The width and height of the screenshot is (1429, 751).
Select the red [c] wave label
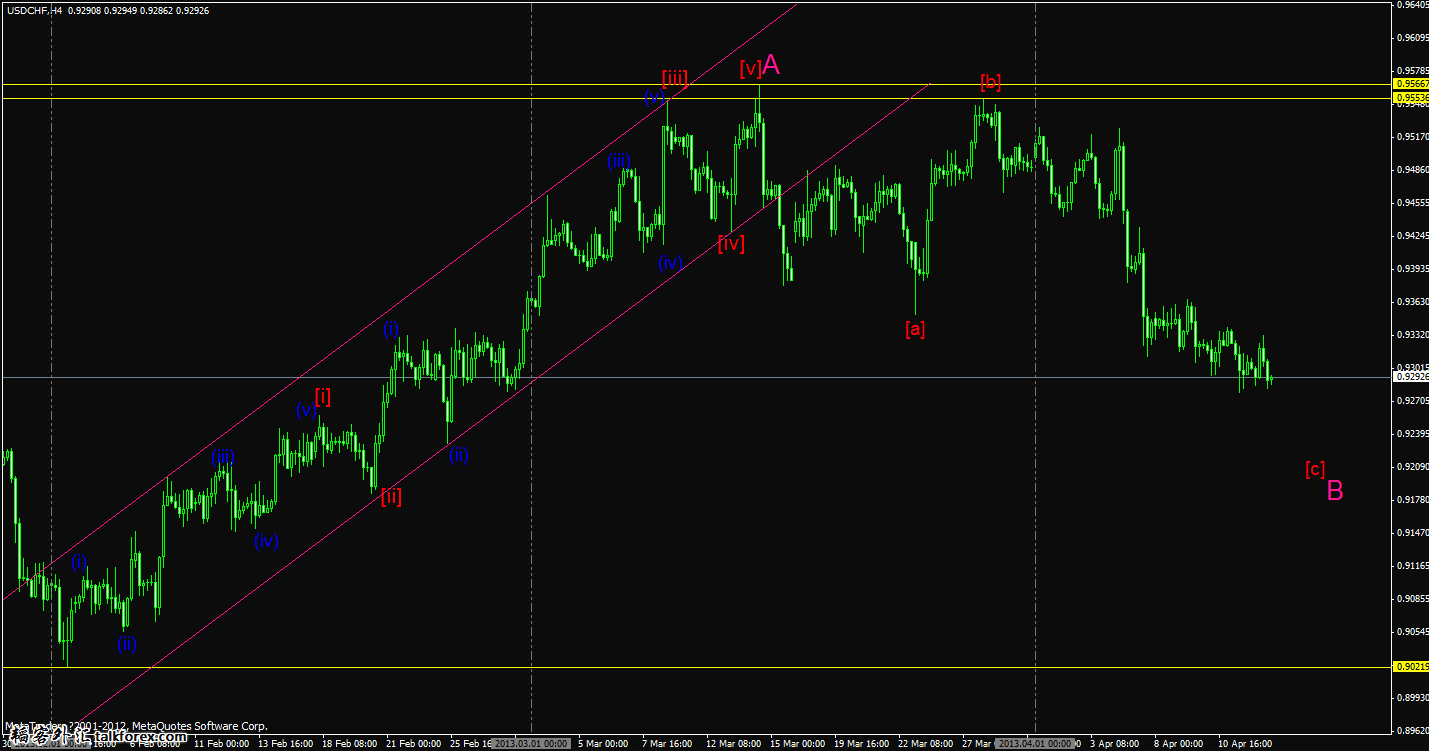click(x=1315, y=469)
